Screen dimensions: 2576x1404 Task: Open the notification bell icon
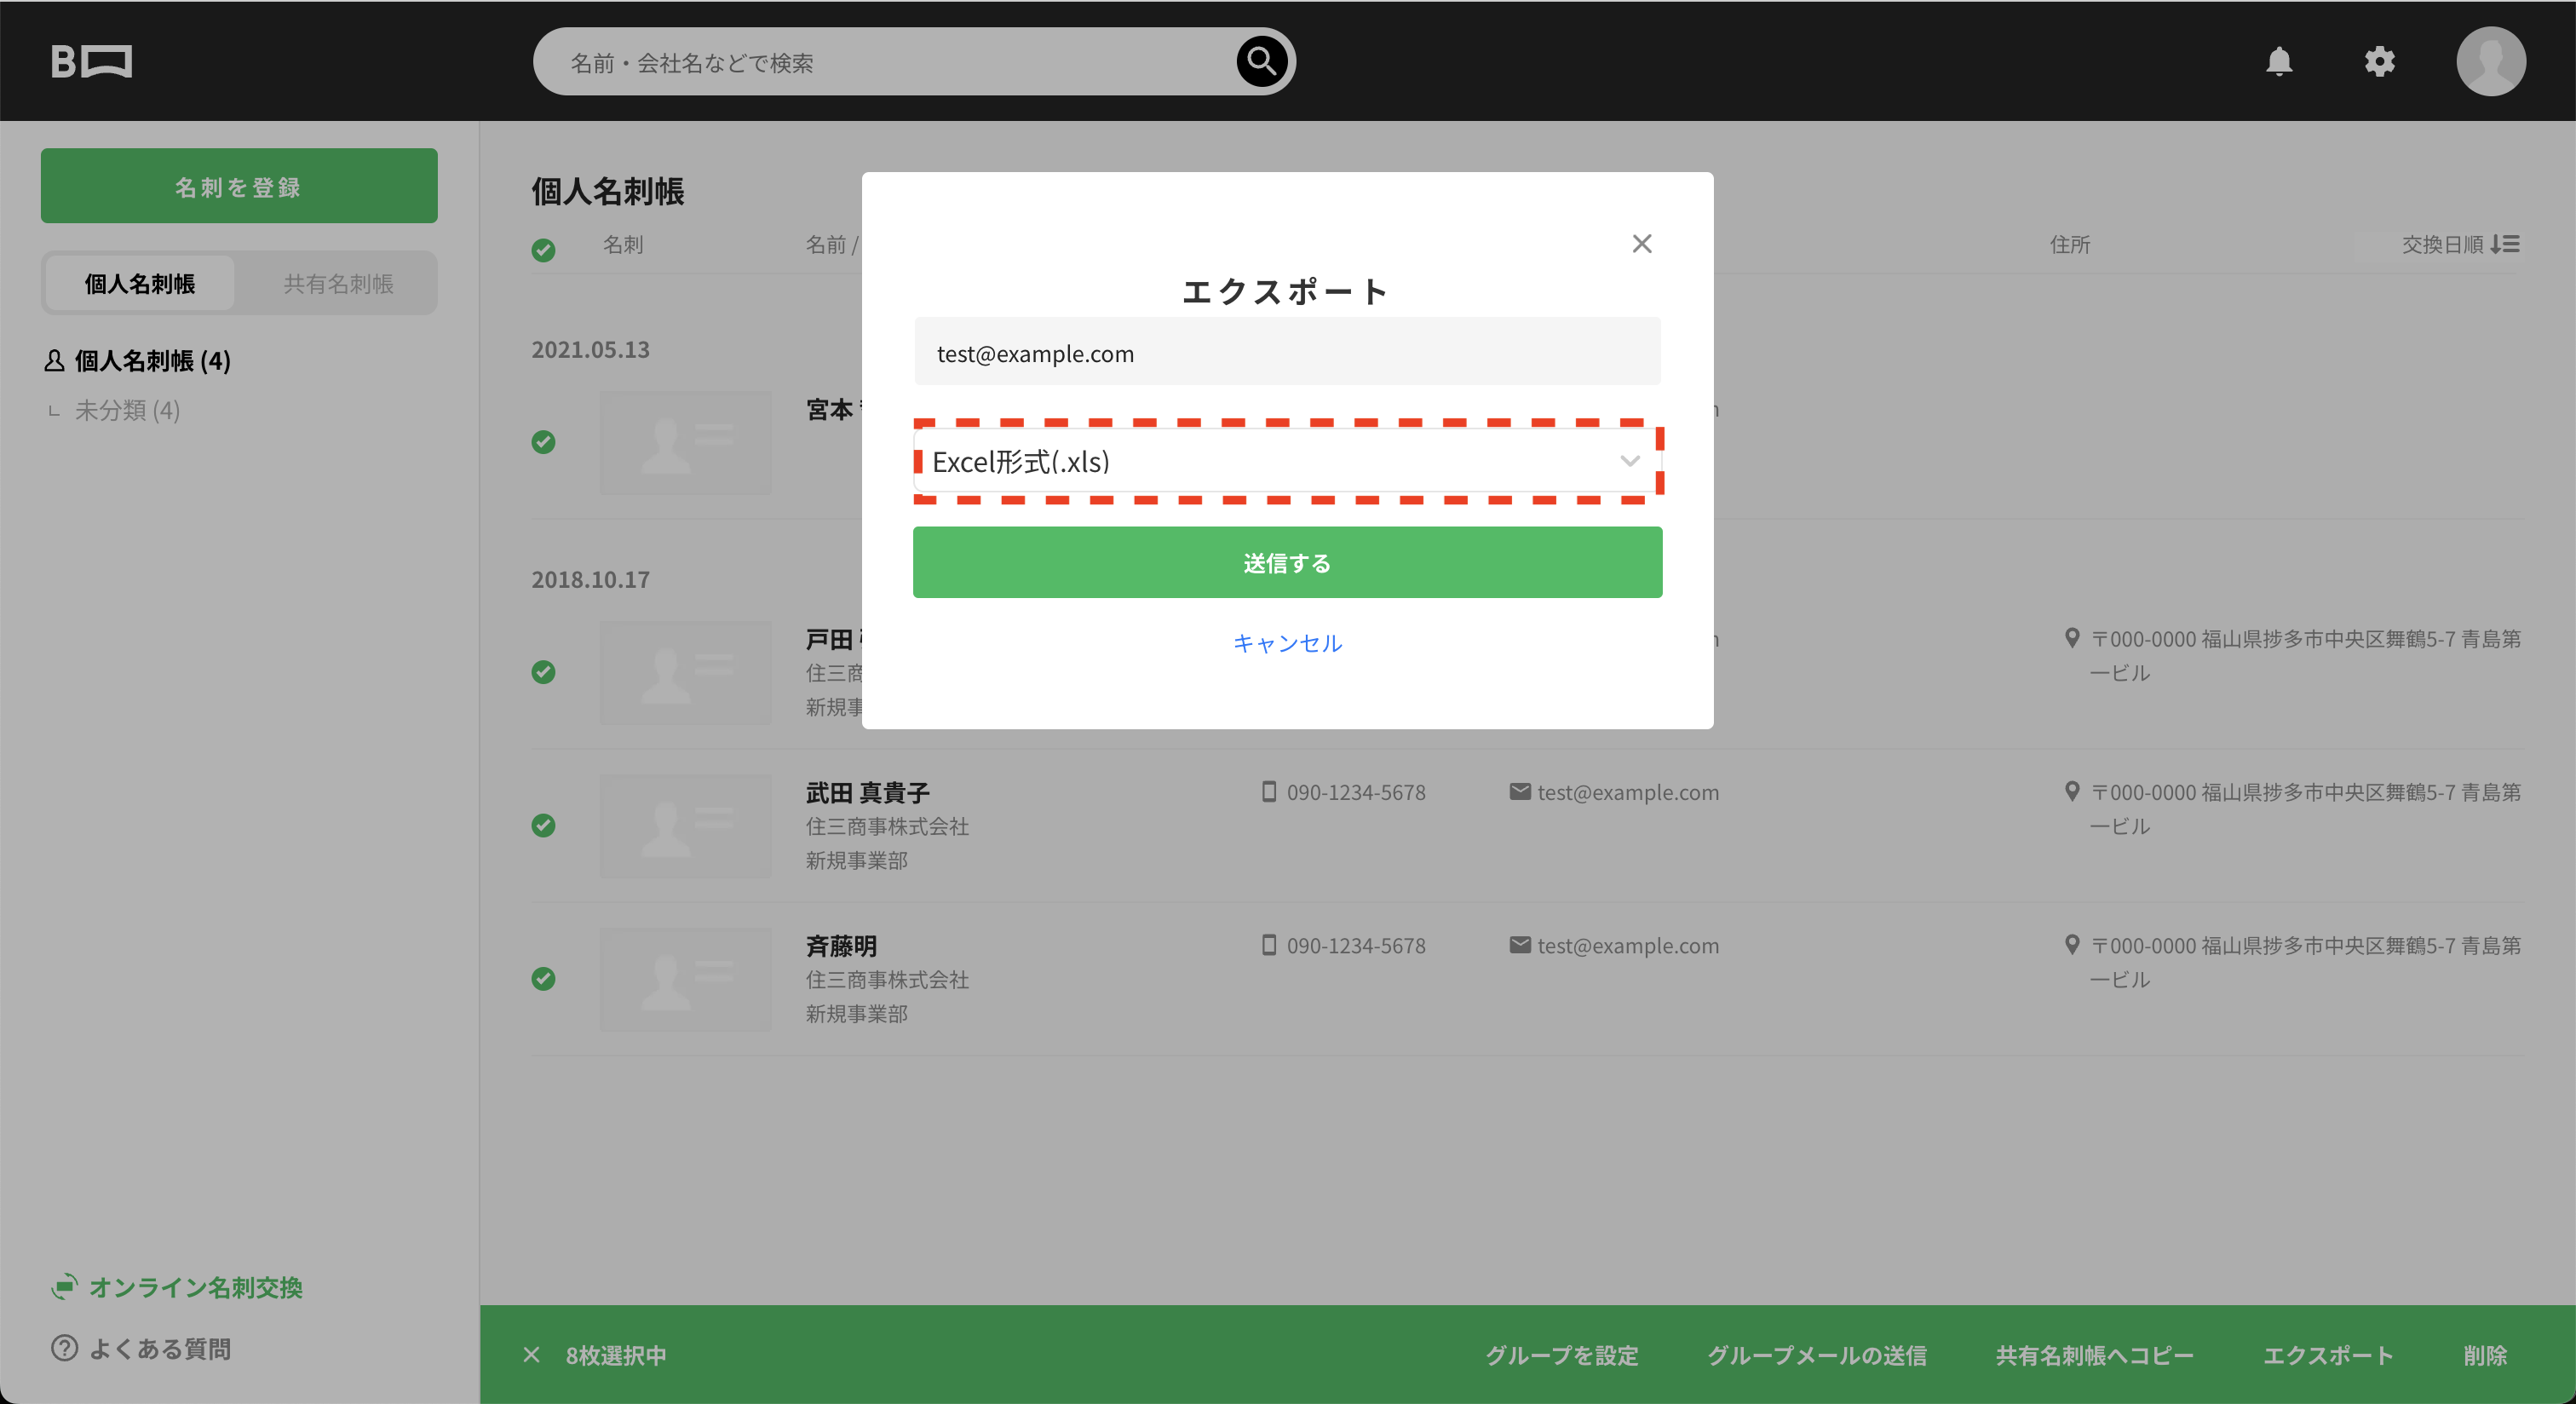click(x=2280, y=61)
